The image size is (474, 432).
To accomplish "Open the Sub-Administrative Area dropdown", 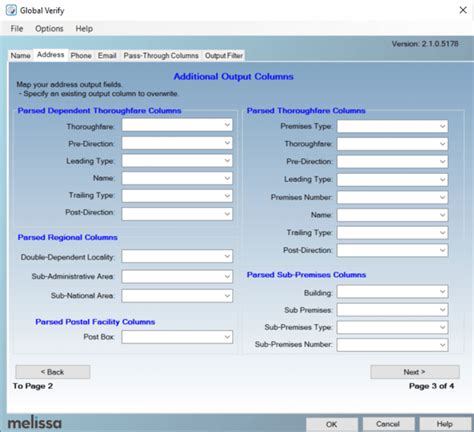I will 177,277.
